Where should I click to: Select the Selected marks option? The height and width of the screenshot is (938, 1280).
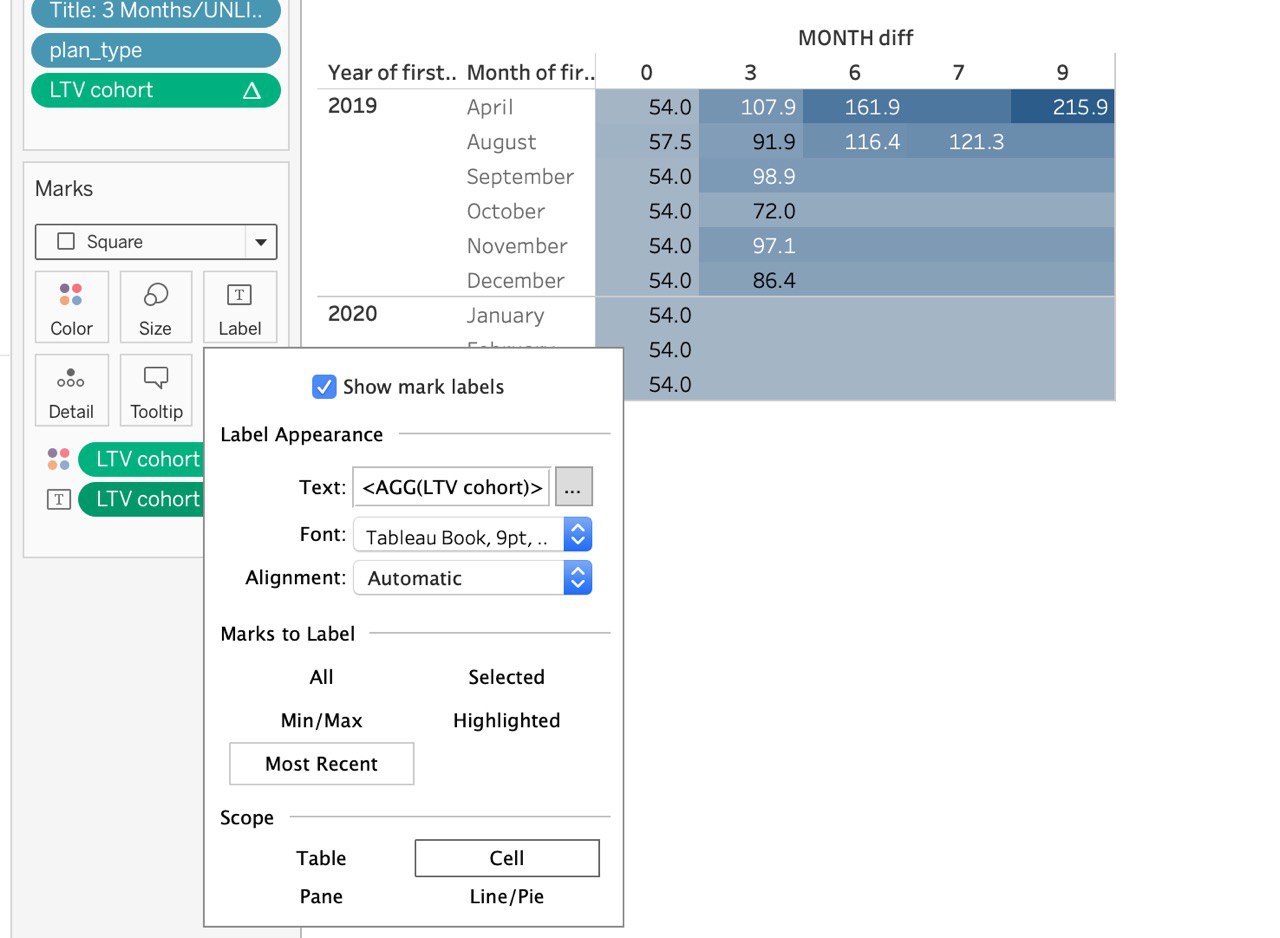tap(506, 677)
